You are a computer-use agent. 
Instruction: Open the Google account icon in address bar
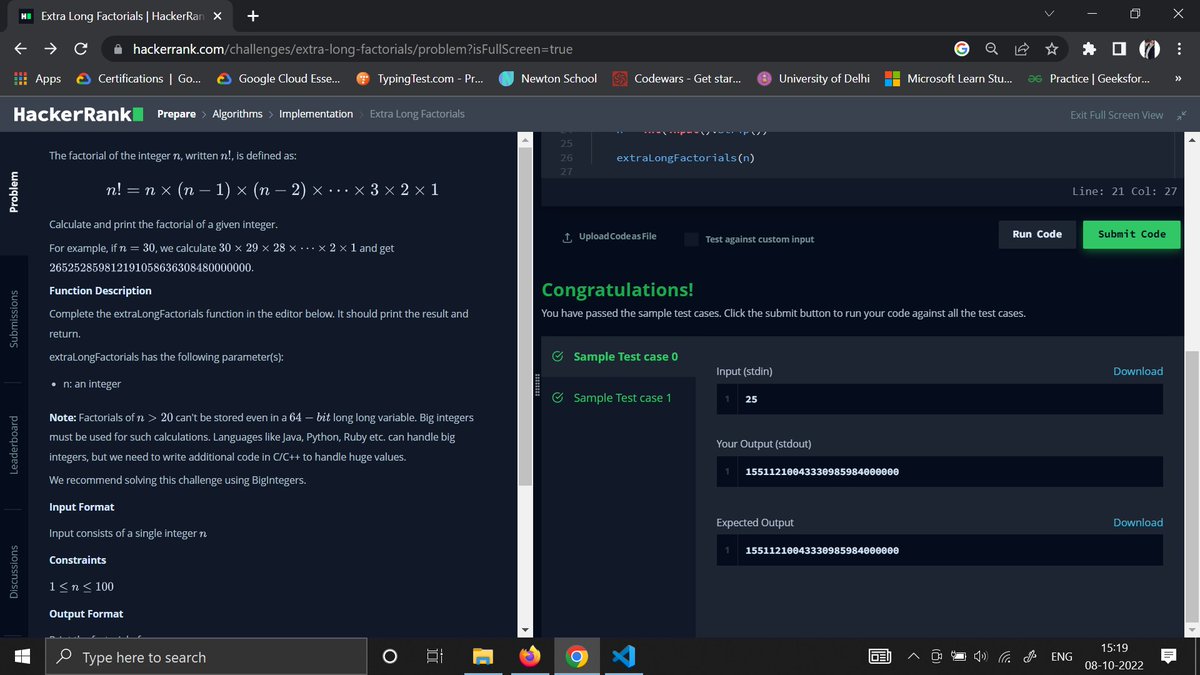[961, 48]
